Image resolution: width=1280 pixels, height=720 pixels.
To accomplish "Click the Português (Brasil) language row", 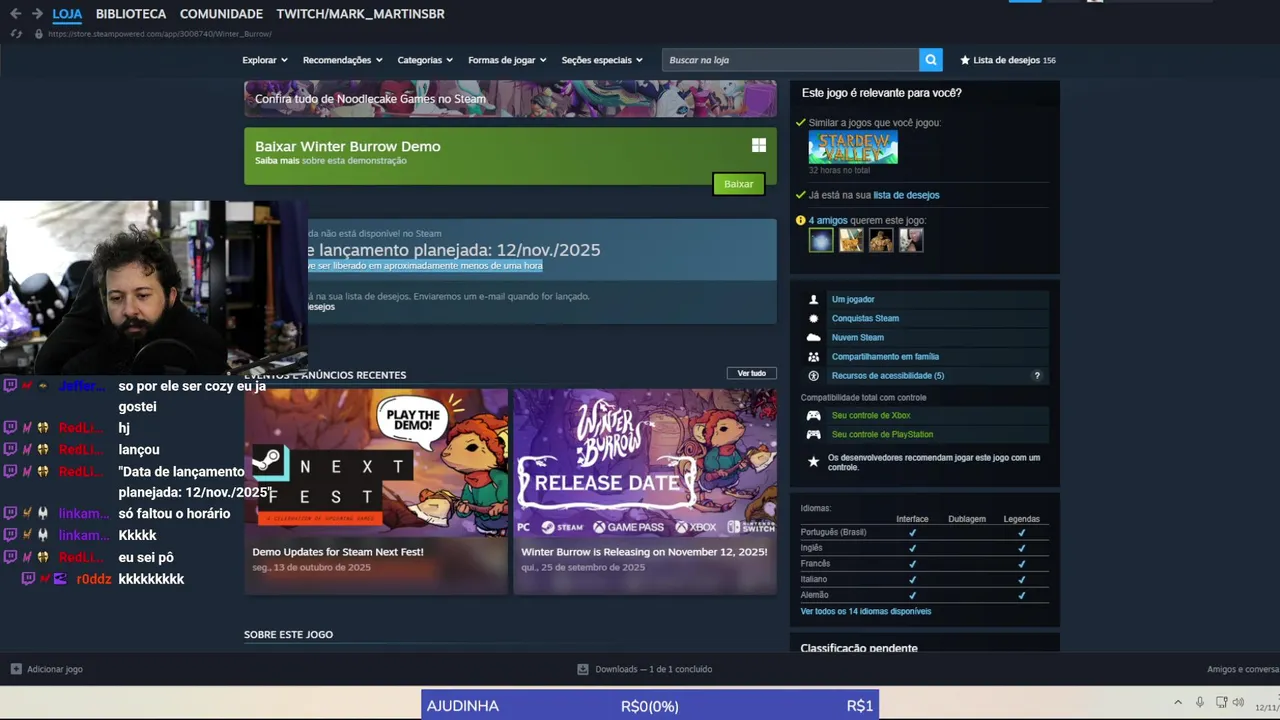I will click(x=925, y=532).
